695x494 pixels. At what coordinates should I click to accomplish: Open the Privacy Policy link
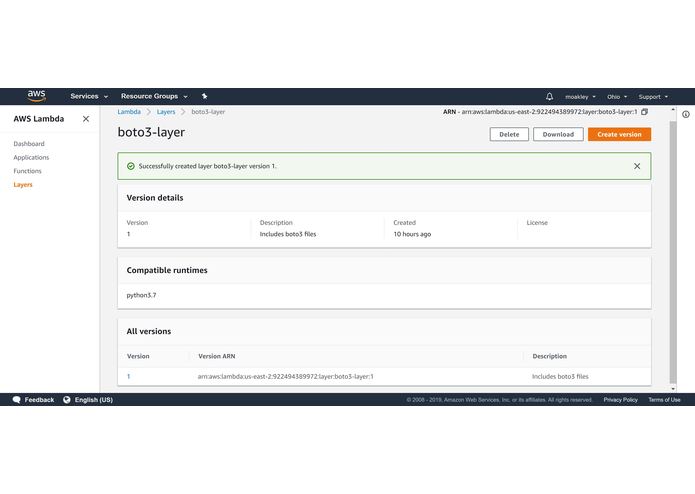click(x=620, y=400)
